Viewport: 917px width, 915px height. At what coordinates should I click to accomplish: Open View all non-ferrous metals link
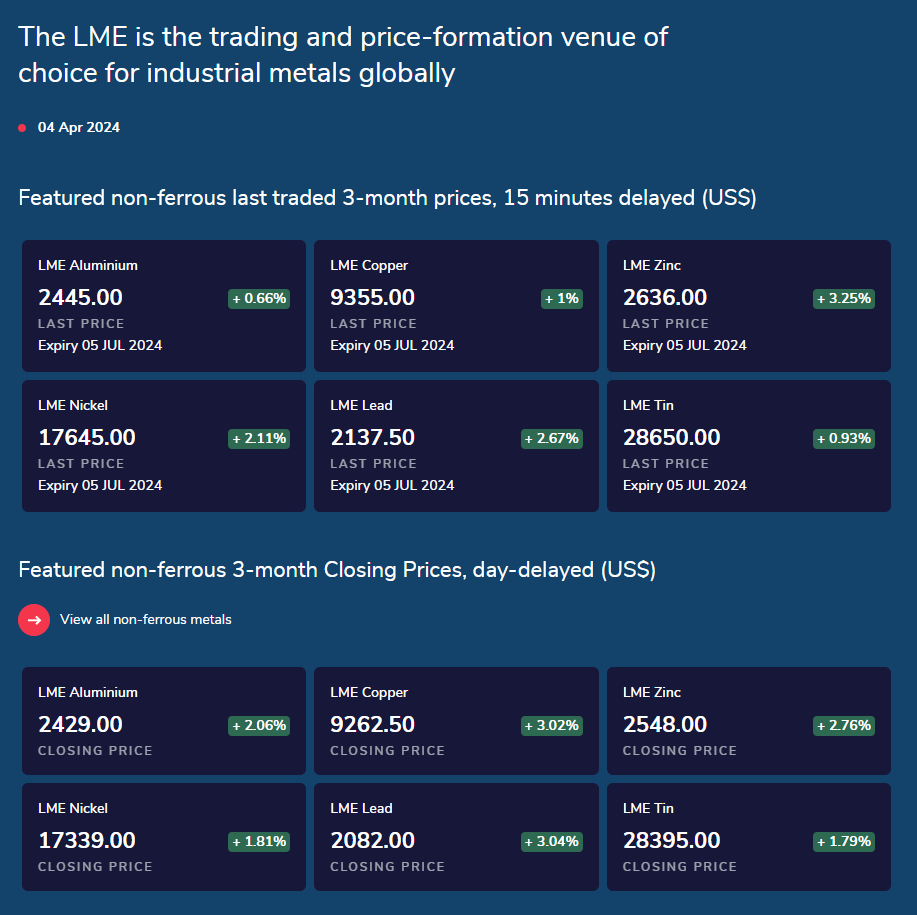pos(146,620)
